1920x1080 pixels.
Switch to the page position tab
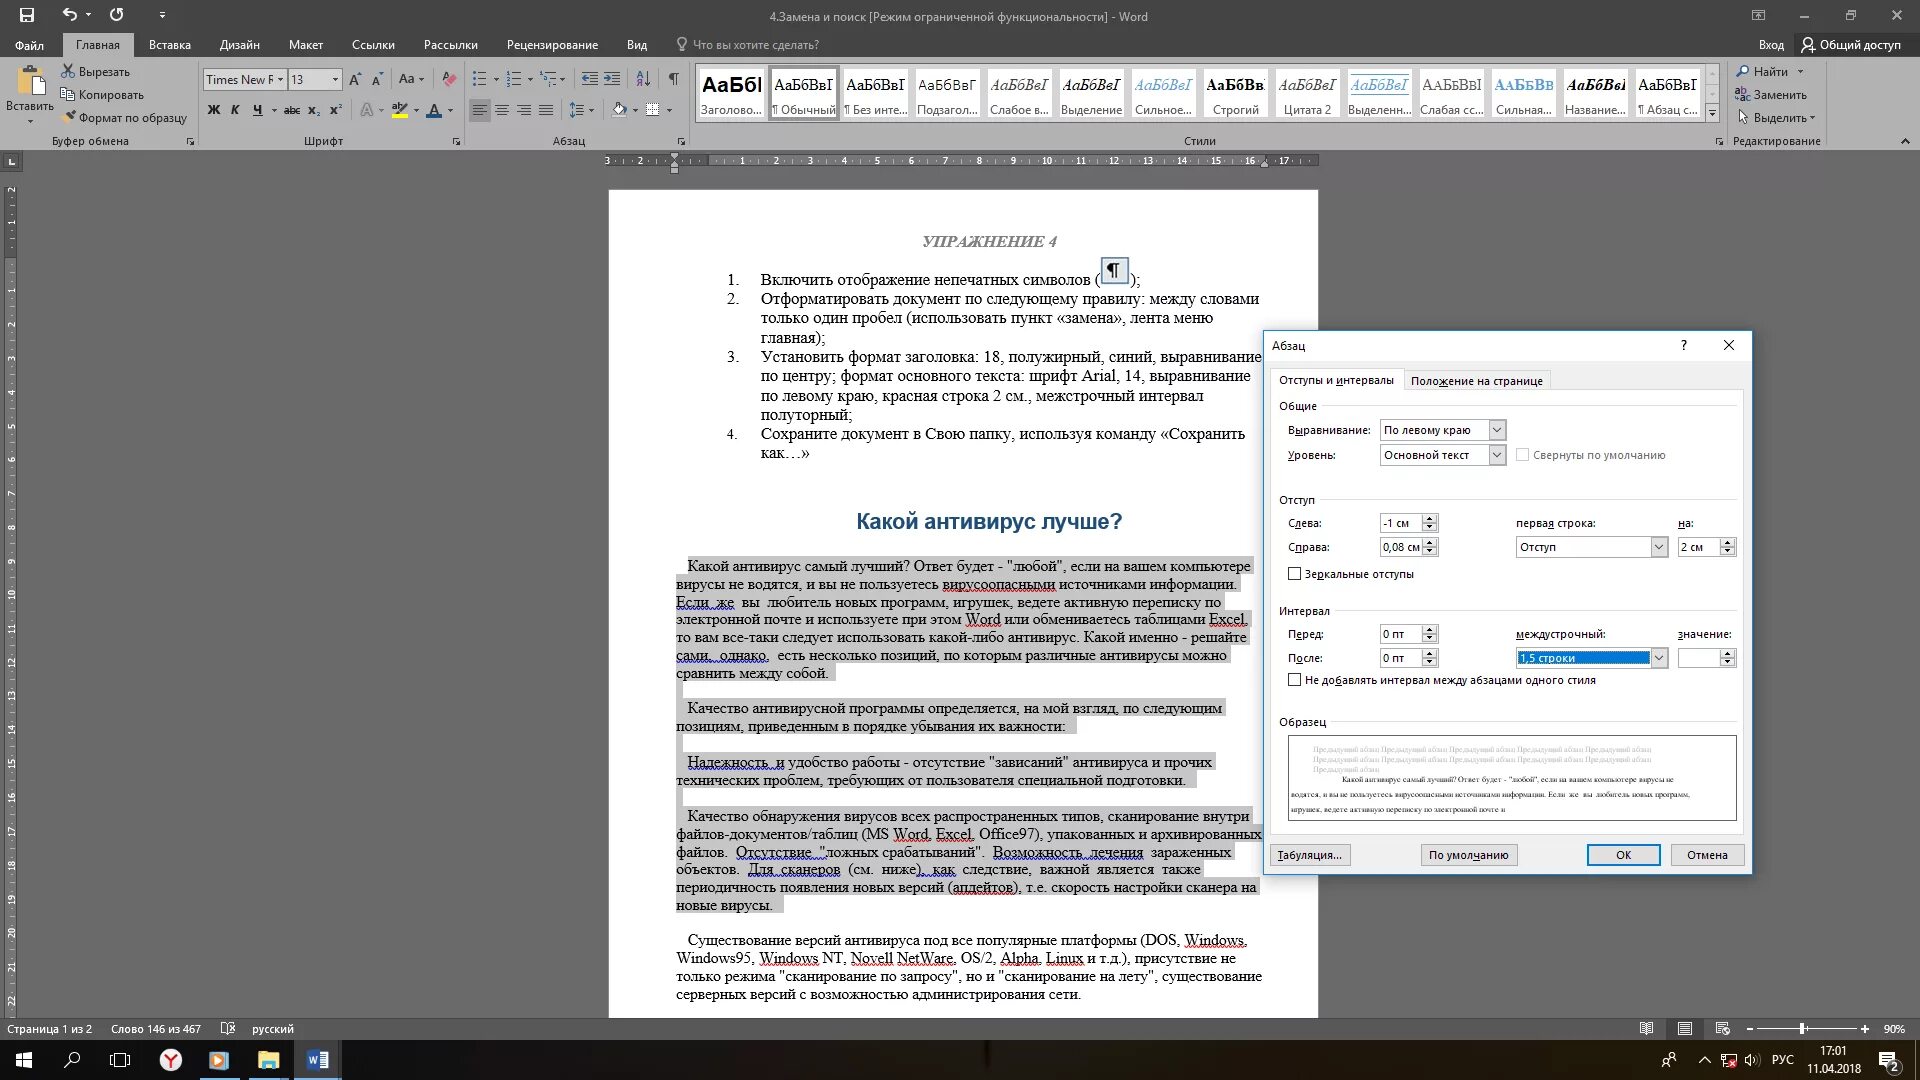pyautogui.click(x=1476, y=381)
